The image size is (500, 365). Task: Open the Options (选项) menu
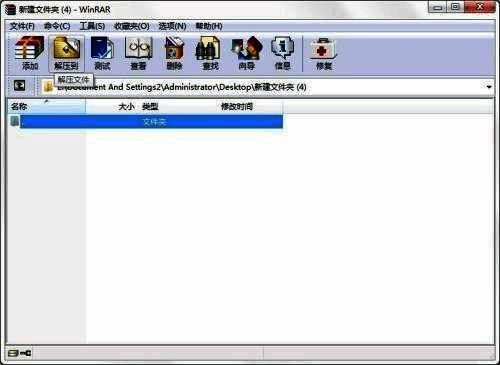[x=172, y=26]
